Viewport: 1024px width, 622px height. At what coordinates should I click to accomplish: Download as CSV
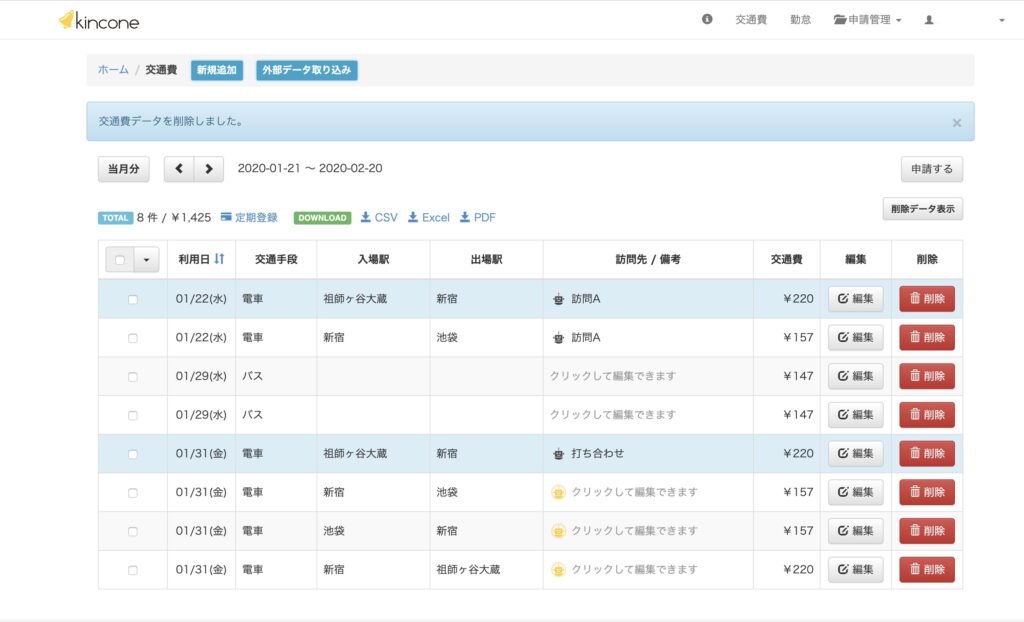click(x=379, y=218)
